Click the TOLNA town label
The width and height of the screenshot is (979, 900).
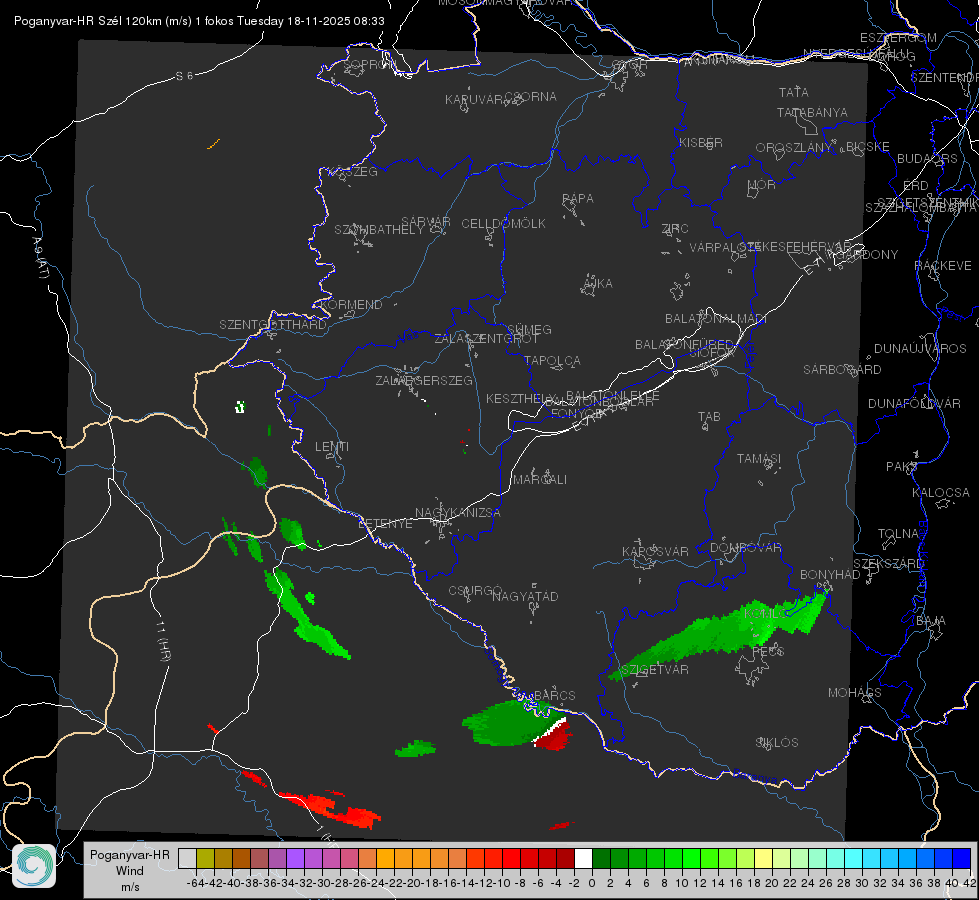pyautogui.click(x=898, y=534)
